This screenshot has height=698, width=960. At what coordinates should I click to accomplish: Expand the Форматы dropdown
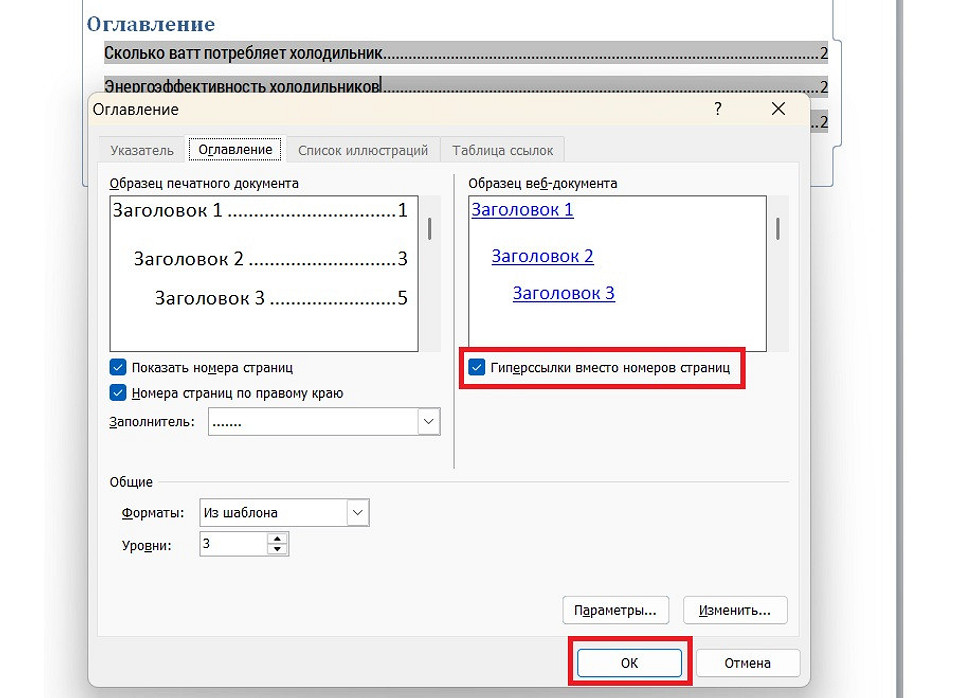coord(357,513)
